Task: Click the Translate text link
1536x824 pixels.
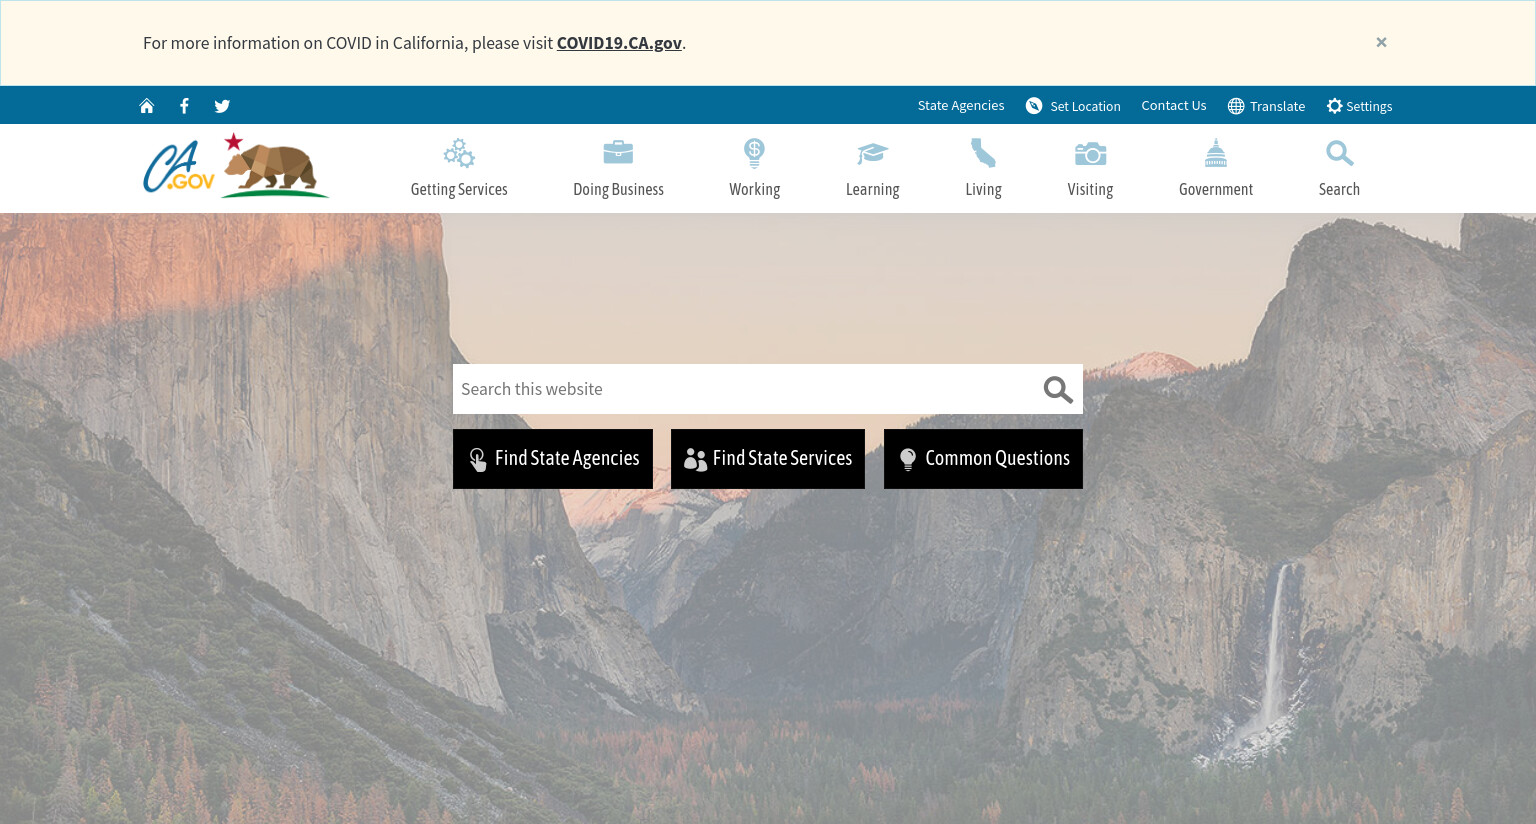Action: coord(1277,106)
